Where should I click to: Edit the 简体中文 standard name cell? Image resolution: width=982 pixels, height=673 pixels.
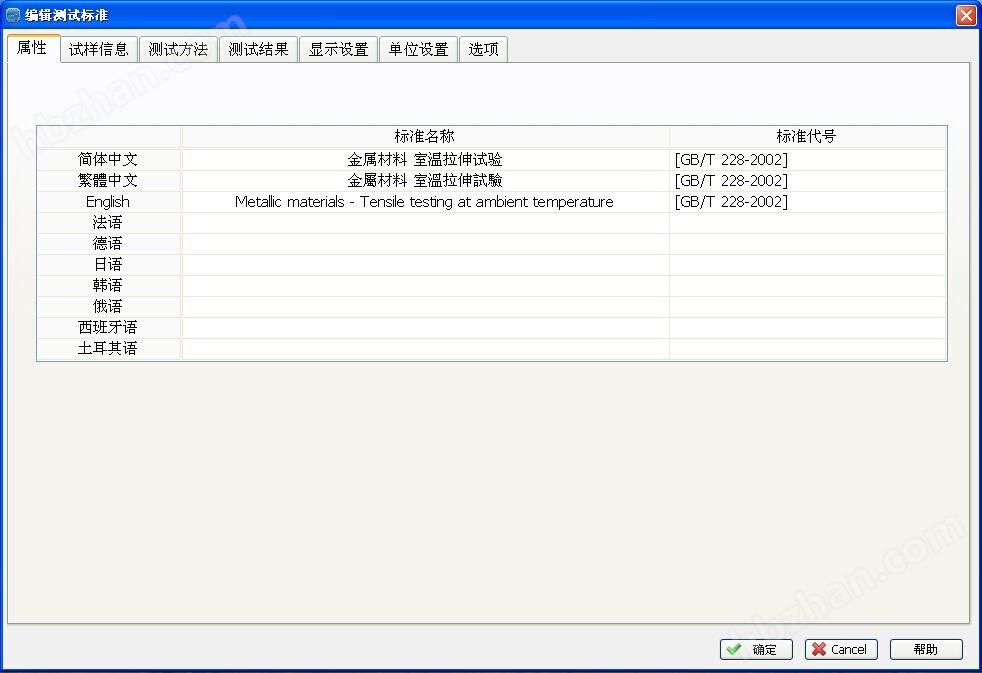pyautogui.click(x=425, y=160)
